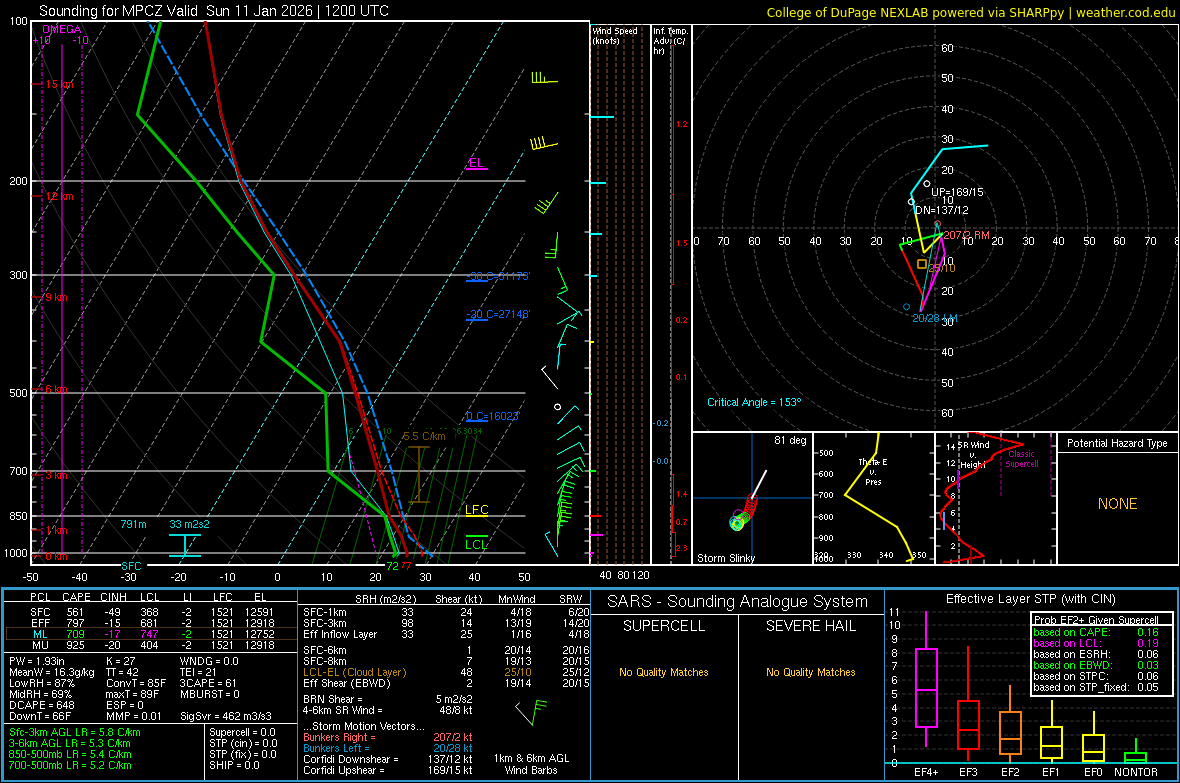Click the 'SigSvr = 462 m3/s3' value

tap(226, 716)
